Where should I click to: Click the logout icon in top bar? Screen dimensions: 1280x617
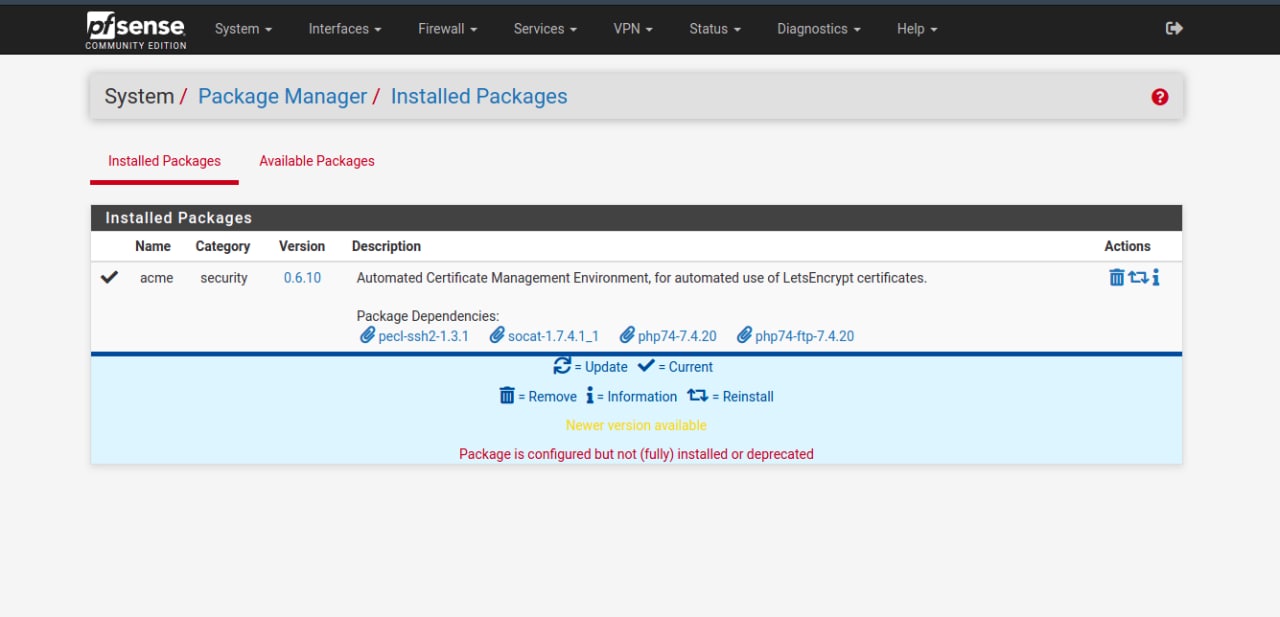point(1174,29)
